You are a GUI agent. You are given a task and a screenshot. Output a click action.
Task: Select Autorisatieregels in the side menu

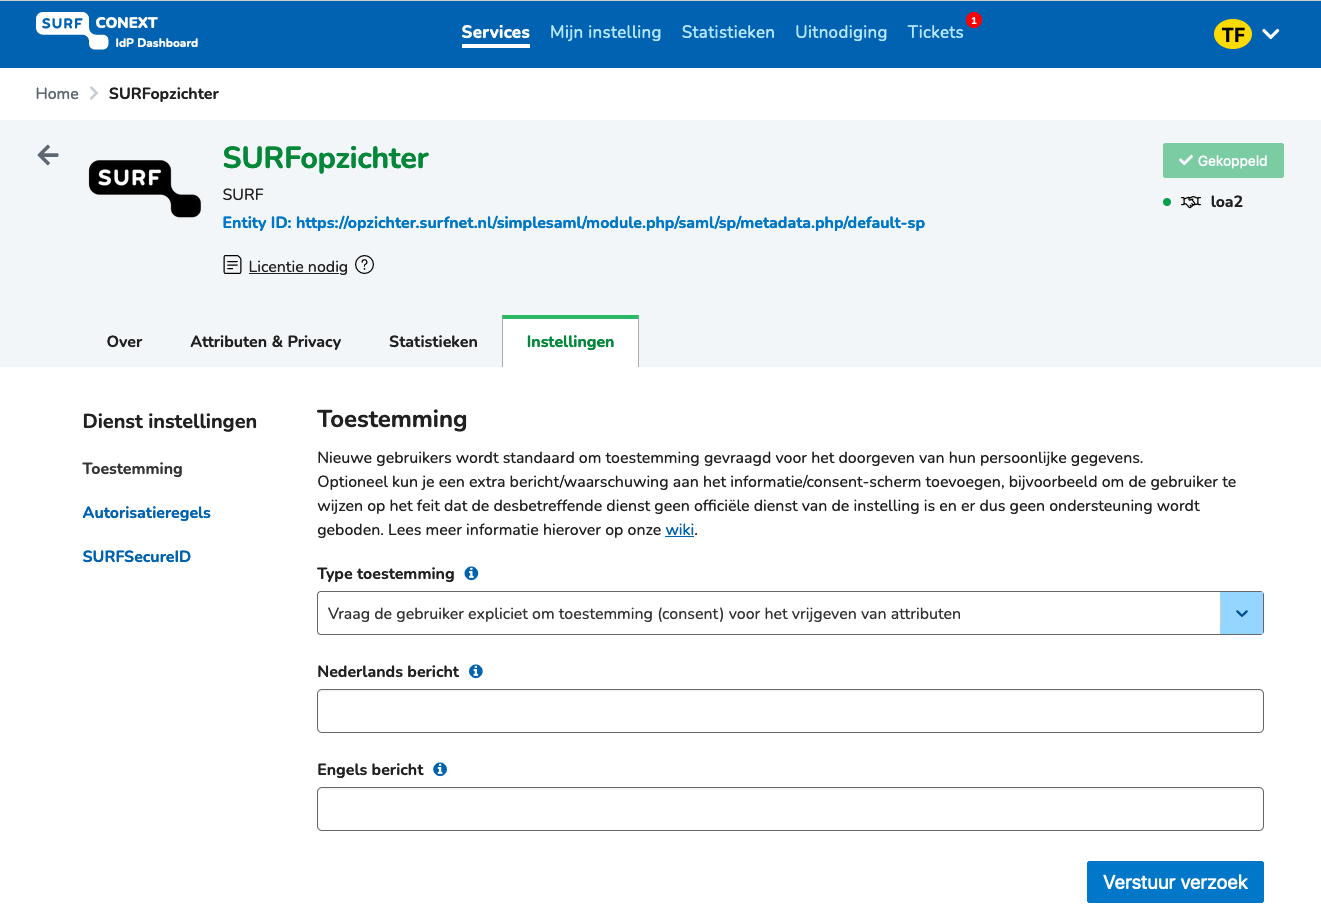147,513
